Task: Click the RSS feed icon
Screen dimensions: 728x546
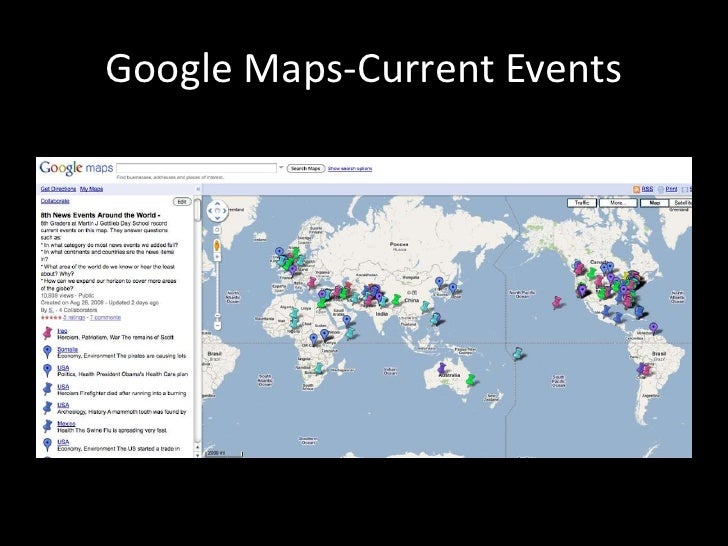Action: coord(636,189)
